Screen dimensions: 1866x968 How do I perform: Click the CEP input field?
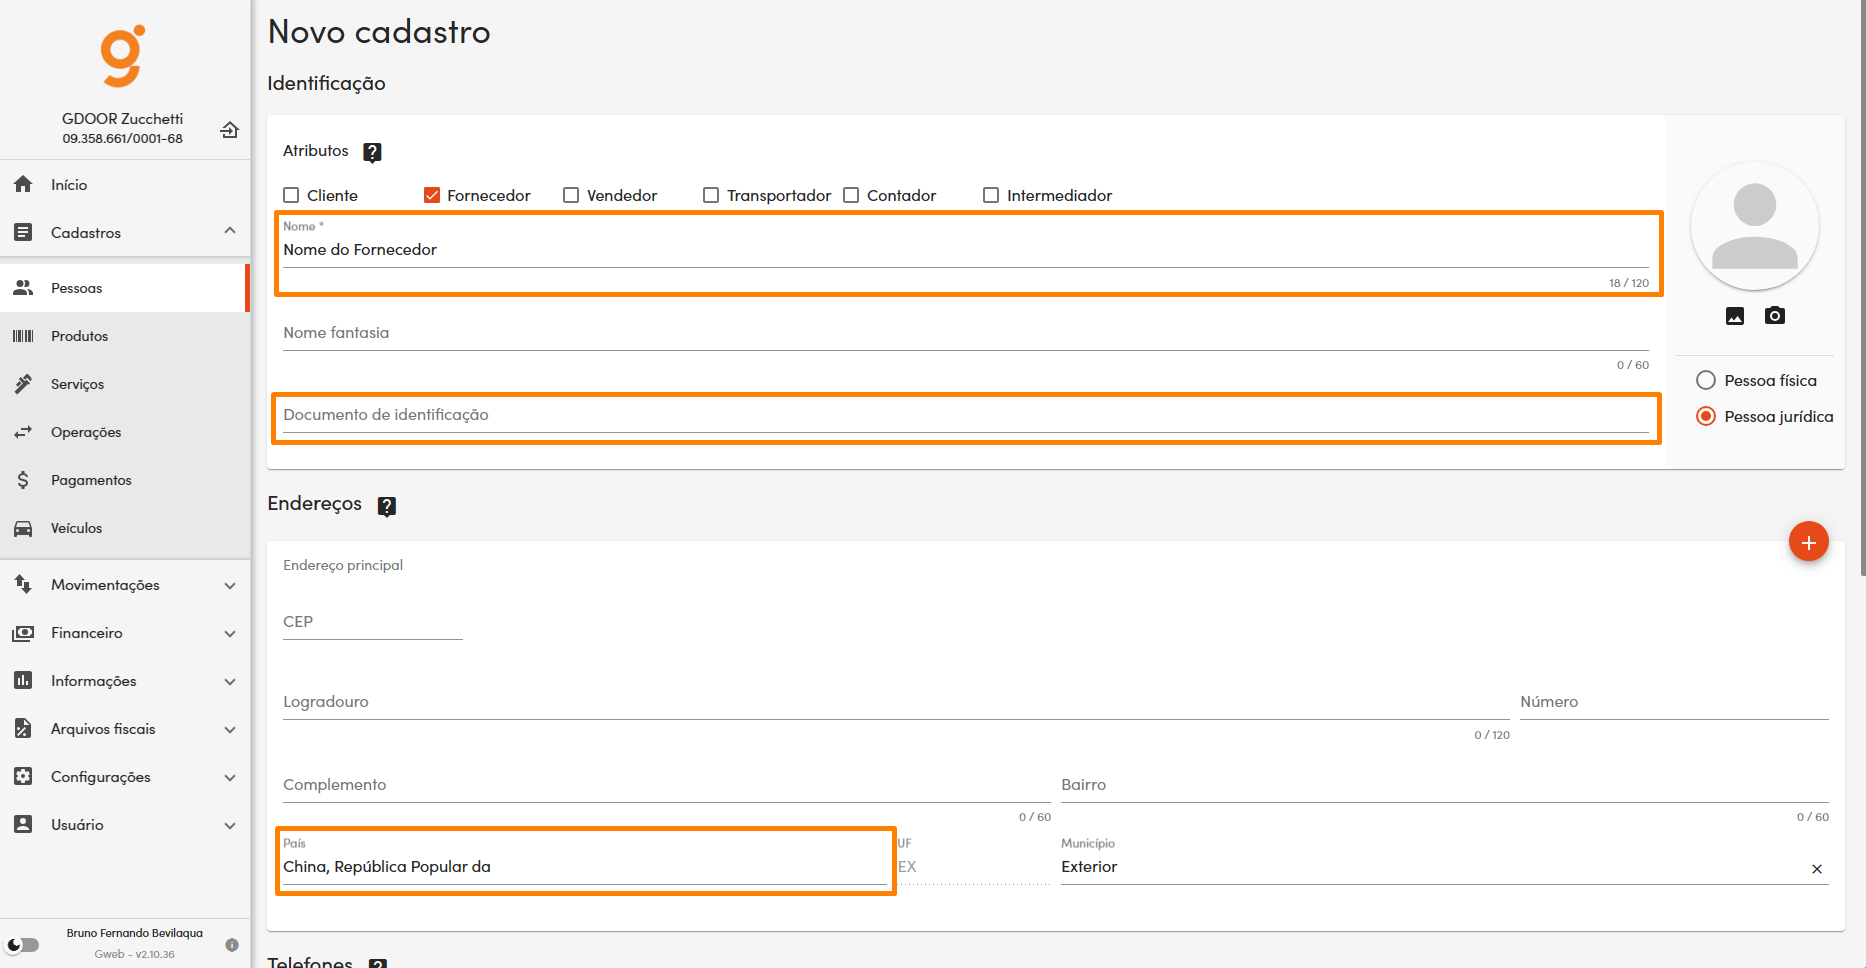373,622
